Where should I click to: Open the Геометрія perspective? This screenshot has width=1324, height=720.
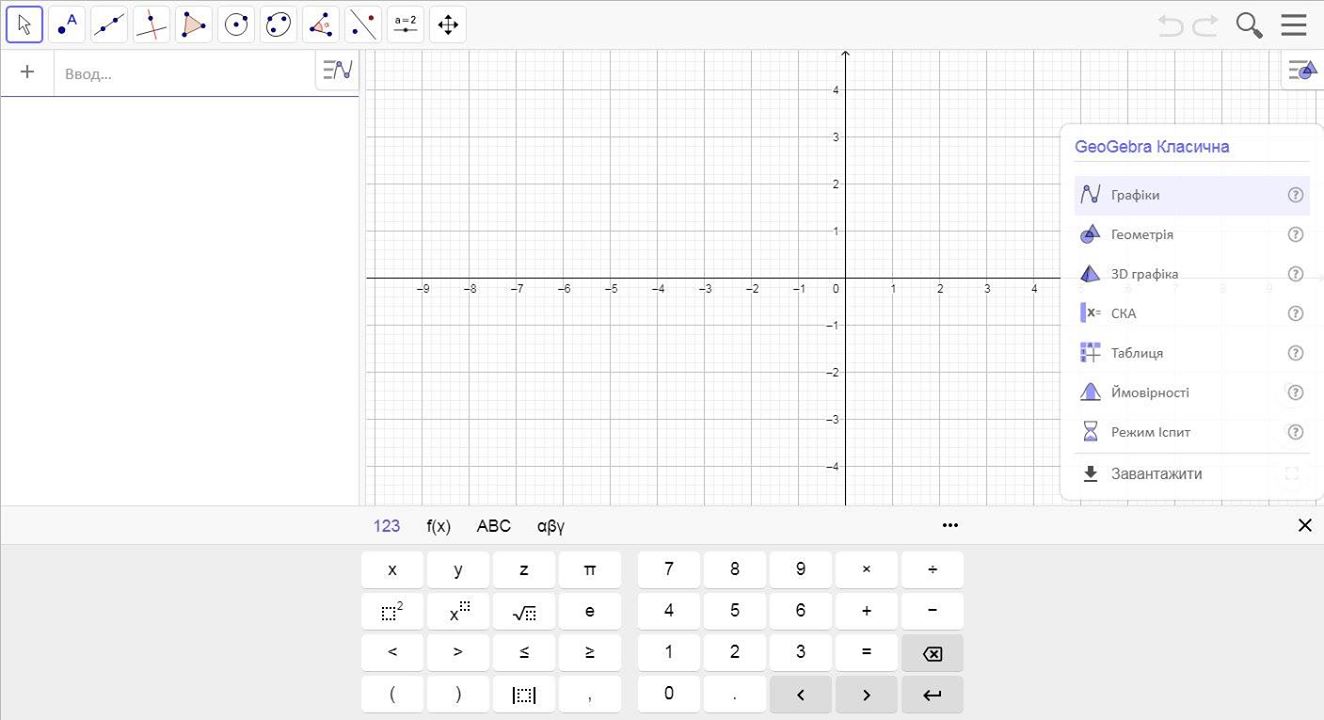click(1141, 235)
